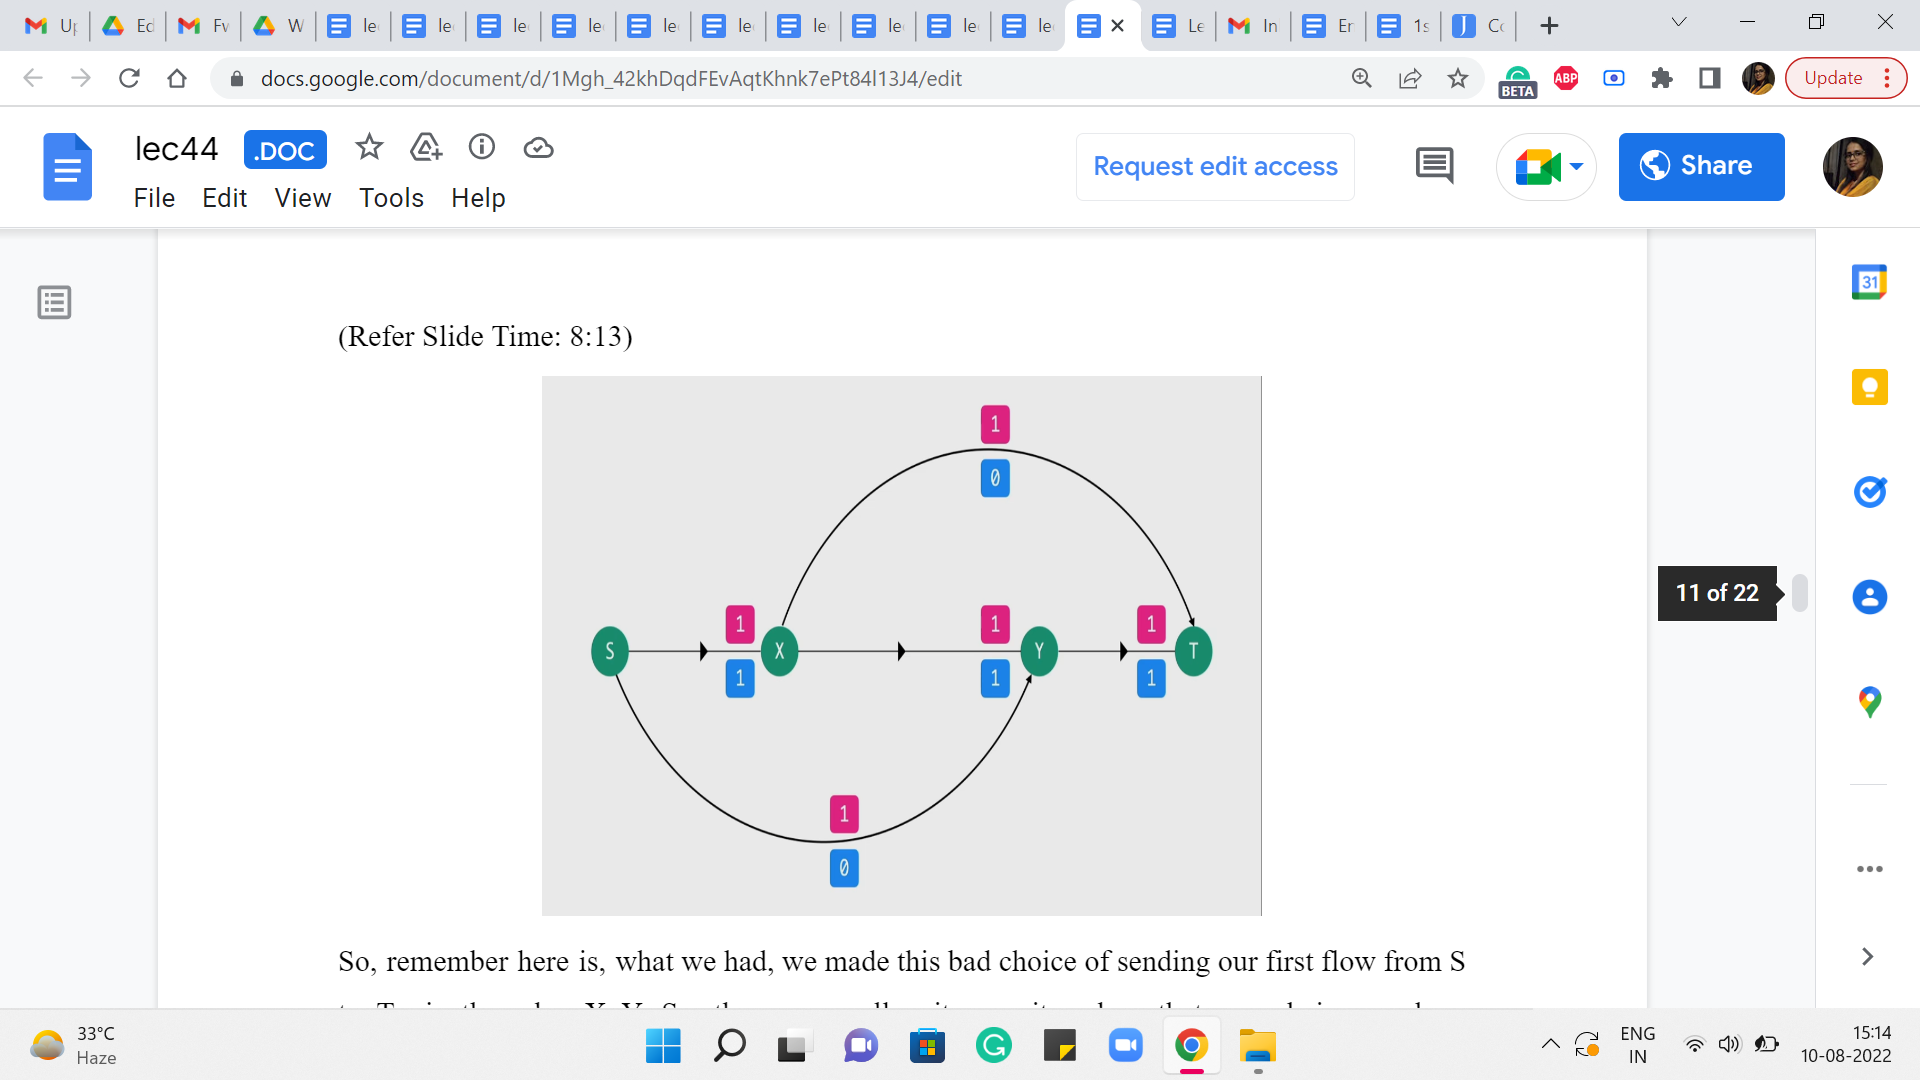Open document info icon
Screen dimensions: 1920x1080
(482, 148)
